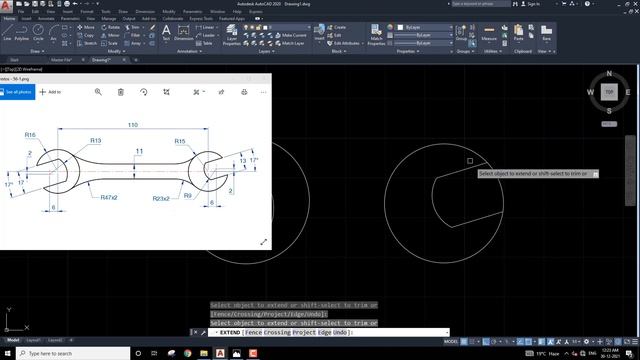Select the Text annotation tool
Image resolution: width=640 pixels, height=360 pixels.
click(166, 33)
